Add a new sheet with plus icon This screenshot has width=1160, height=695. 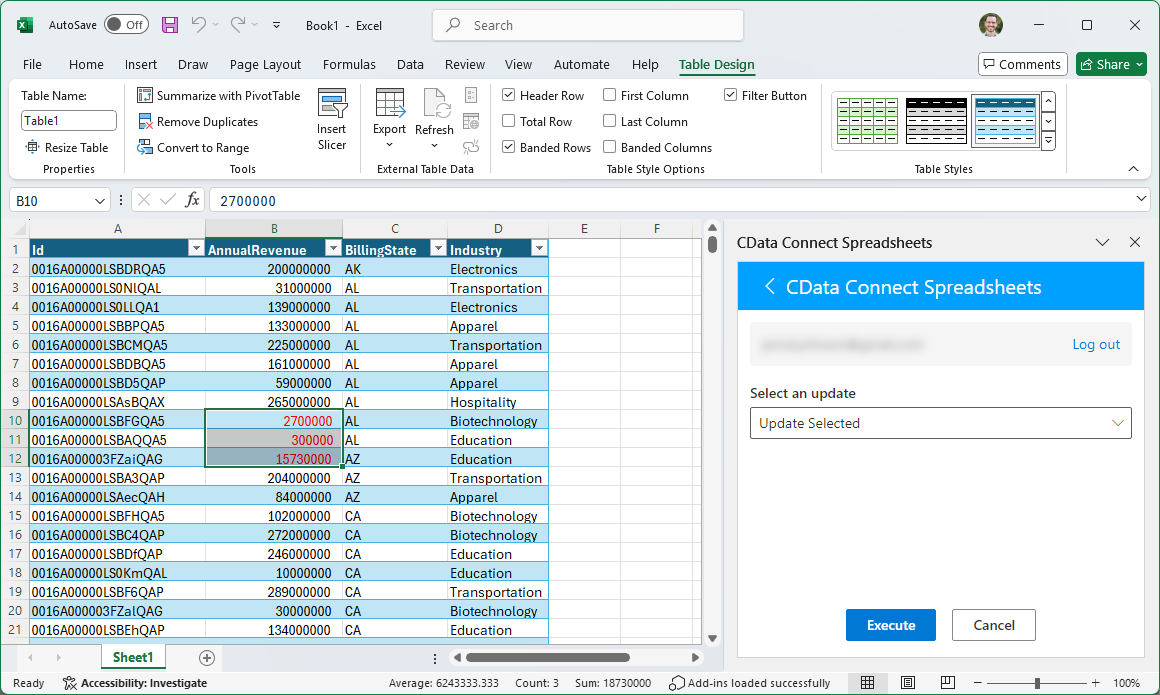(207, 658)
